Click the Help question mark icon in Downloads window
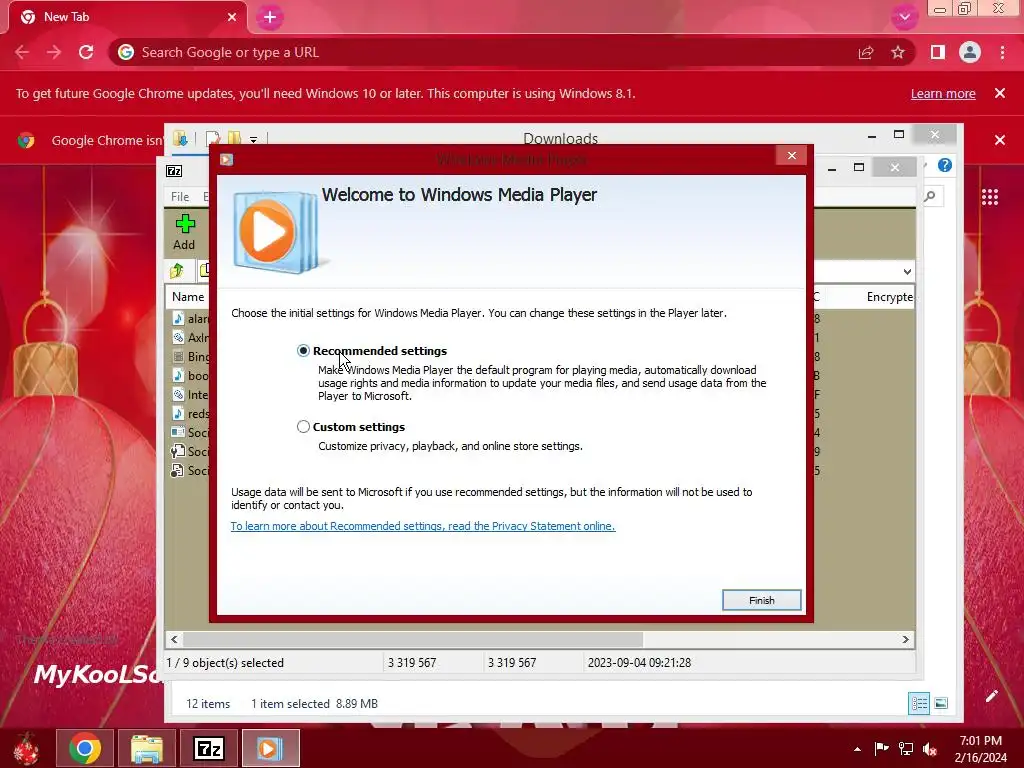 point(944,165)
